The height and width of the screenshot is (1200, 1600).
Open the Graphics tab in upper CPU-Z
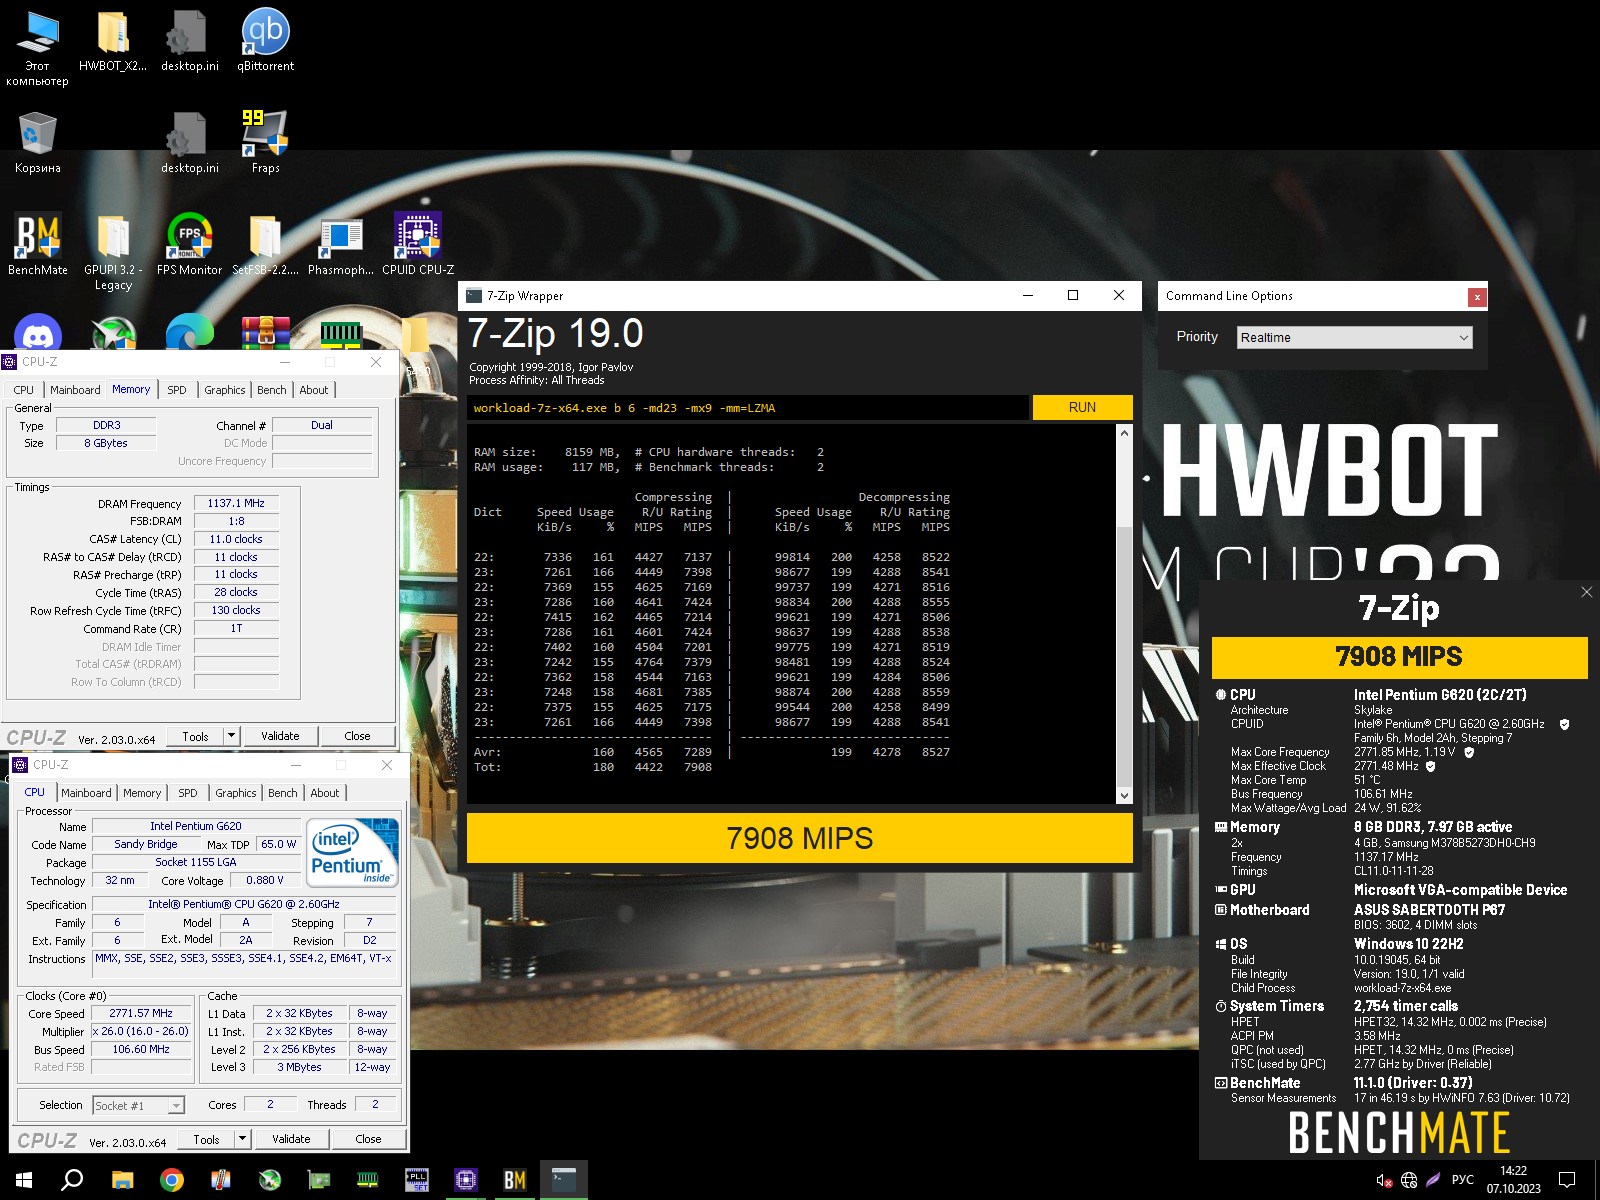coord(225,390)
